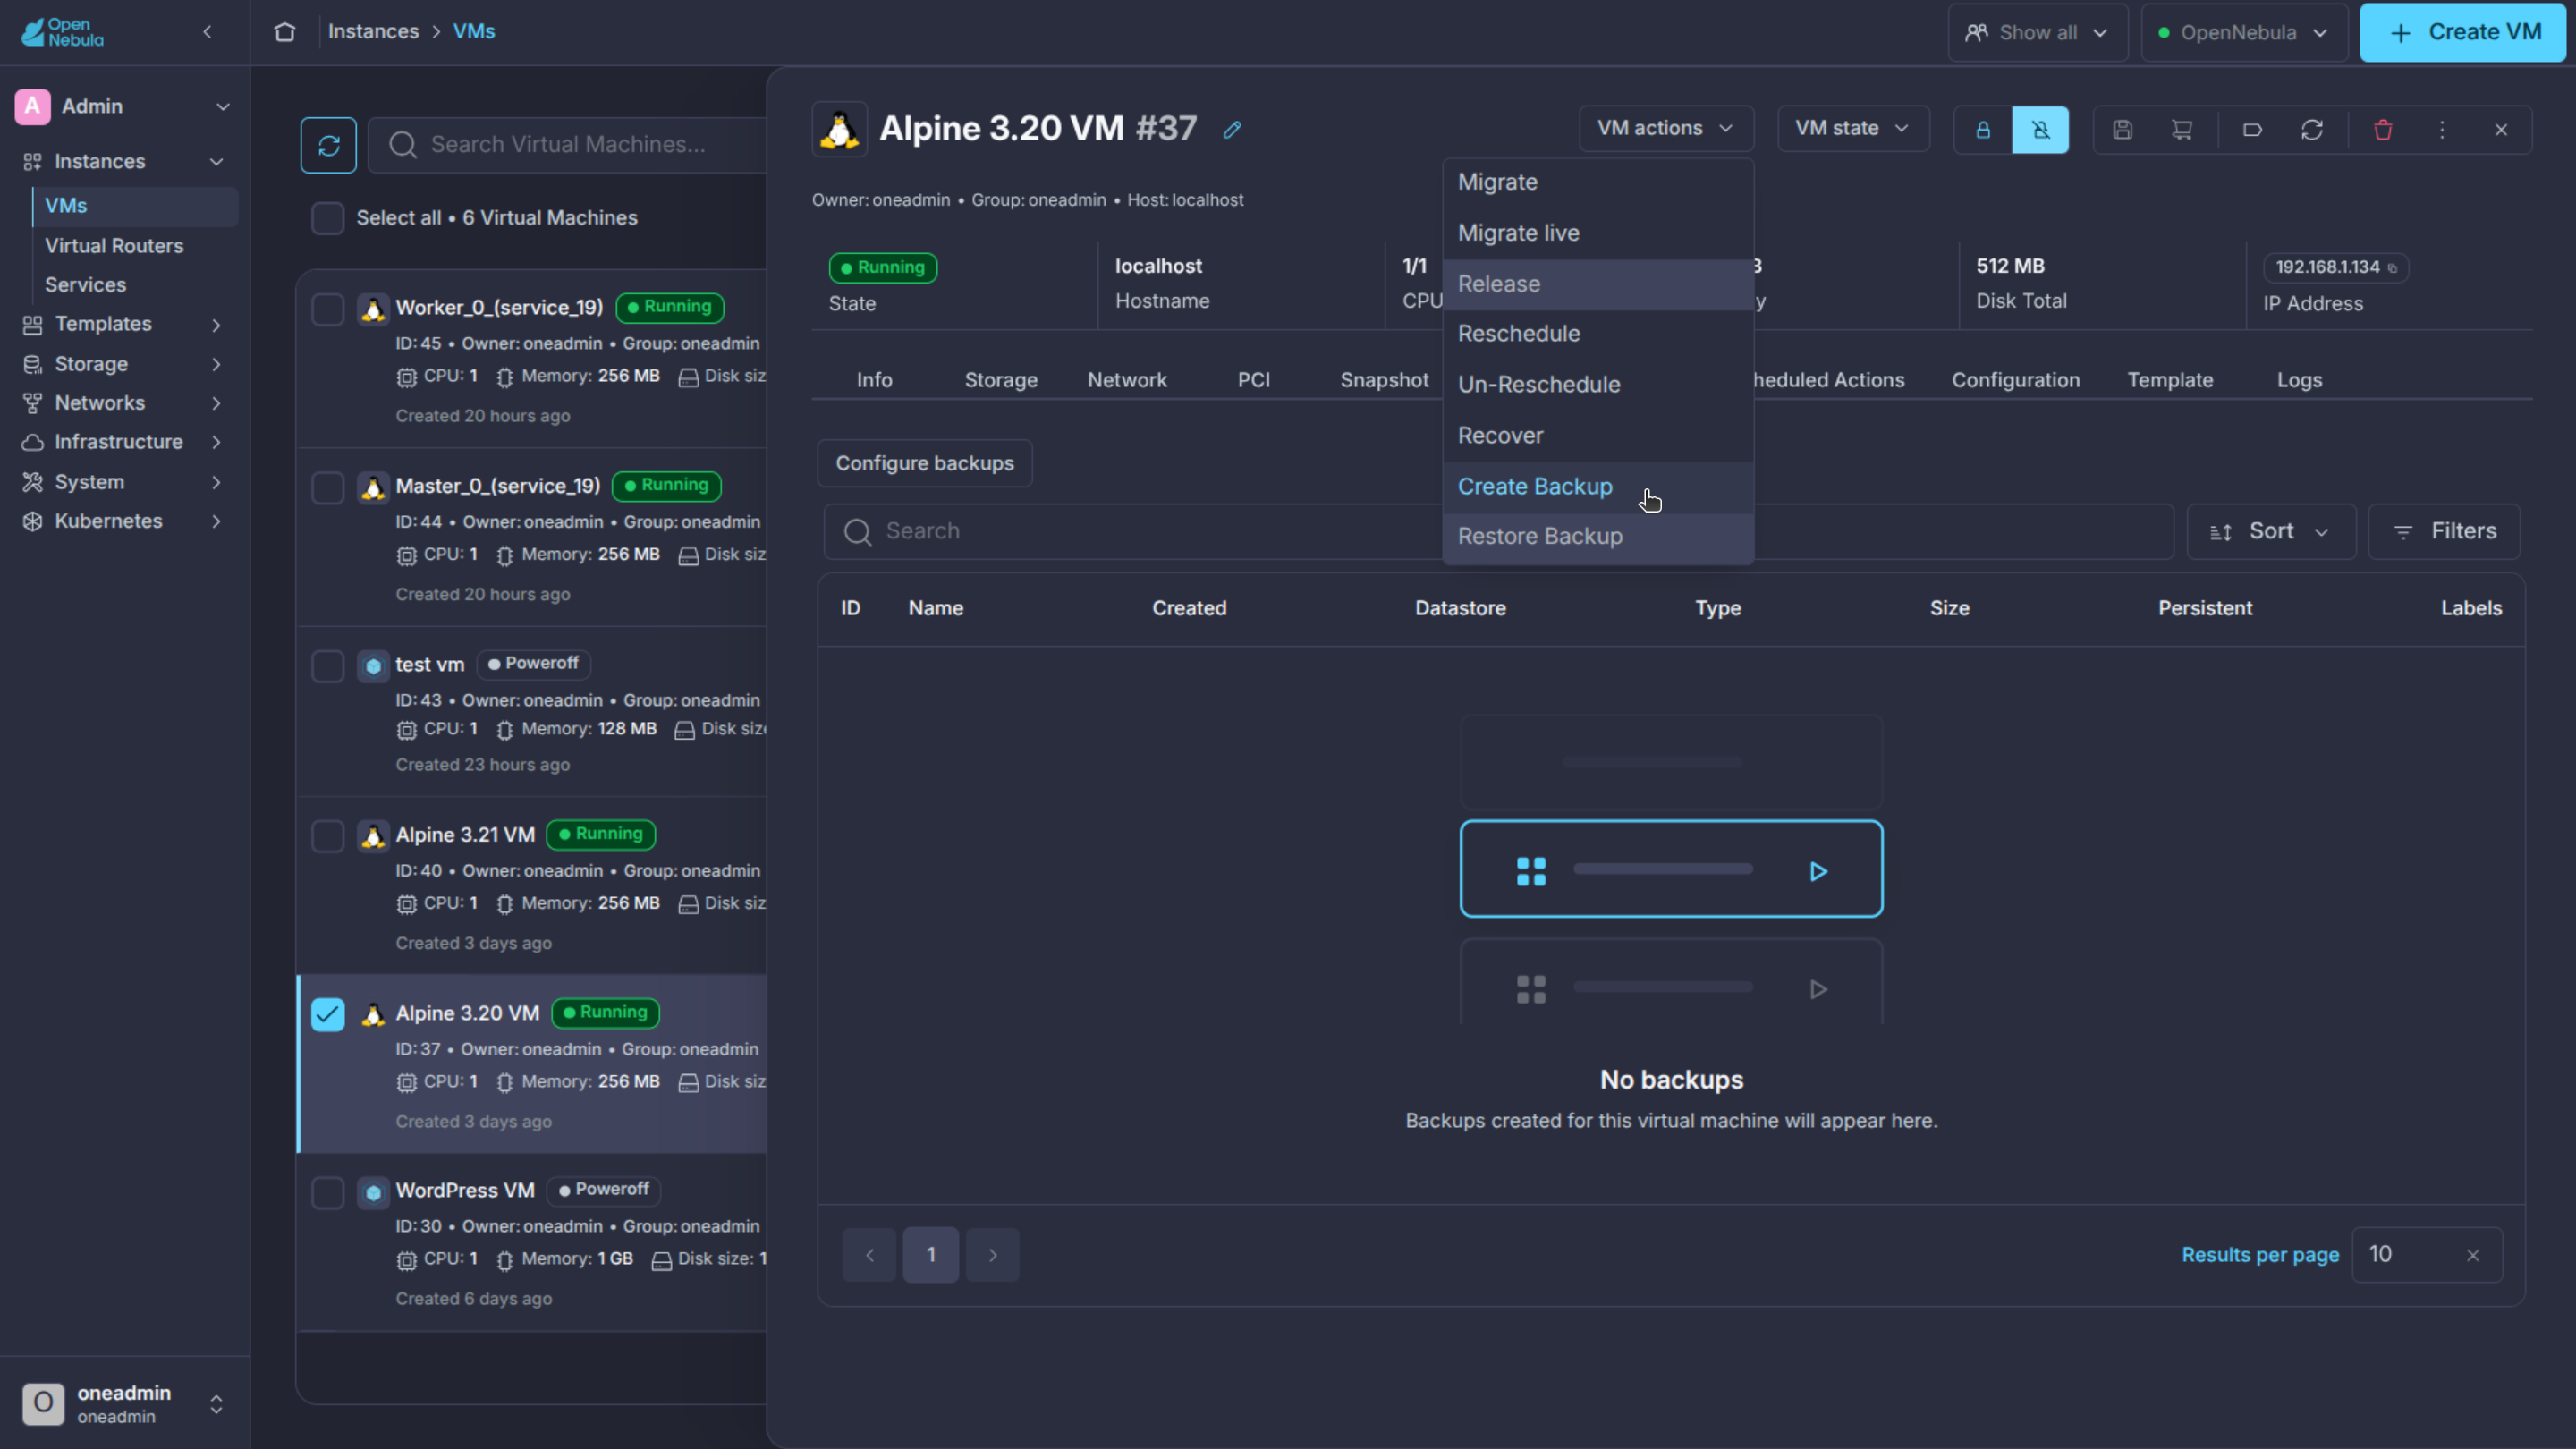Select Reschedule menu item
The width and height of the screenshot is (2576, 1449).
pyautogui.click(x=1598, y=334)
